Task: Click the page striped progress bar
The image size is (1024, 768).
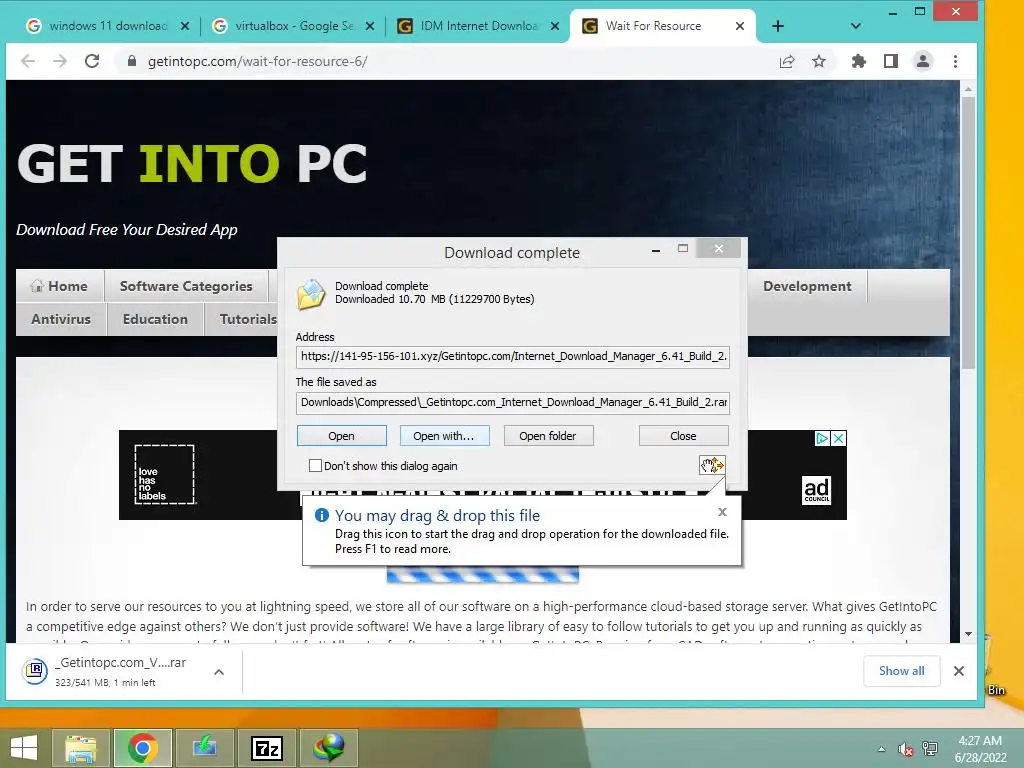Action: (x=483, y=576)
